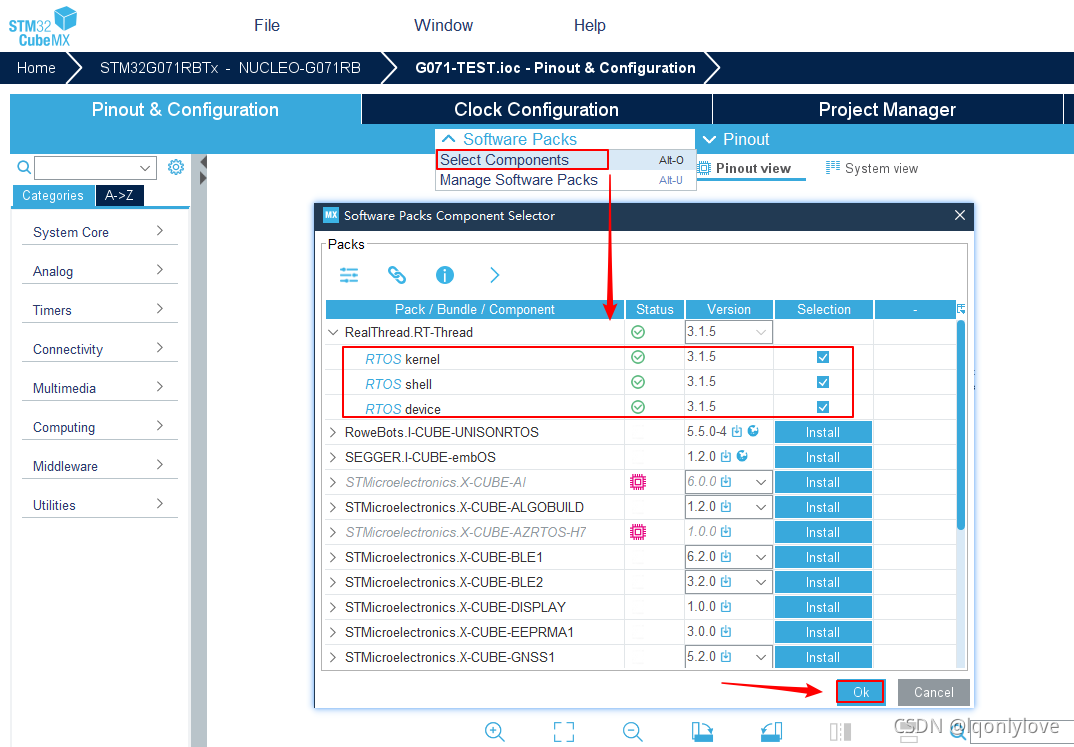Expand STMicroelectronics.X-CUBE-BLE1 row
1074x747 pixels.
click(333, 557)
